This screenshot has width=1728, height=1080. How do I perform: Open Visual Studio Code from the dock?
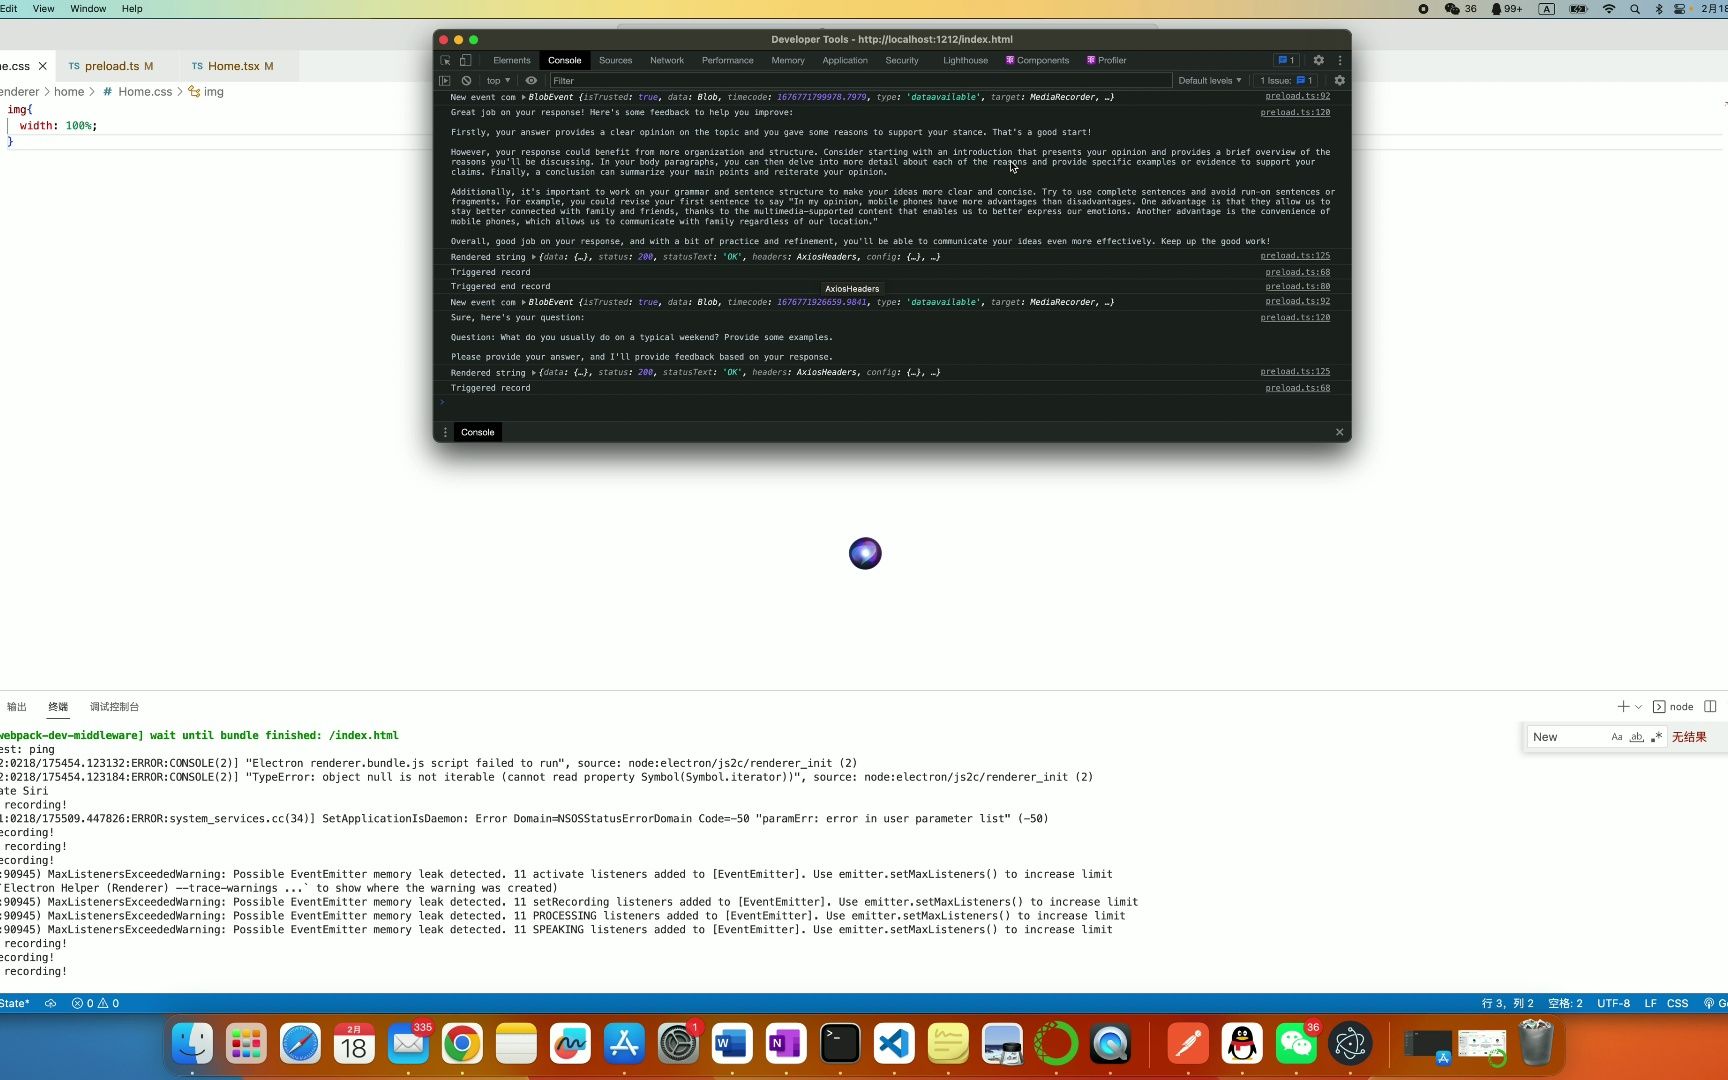[x=894, y=1044]
